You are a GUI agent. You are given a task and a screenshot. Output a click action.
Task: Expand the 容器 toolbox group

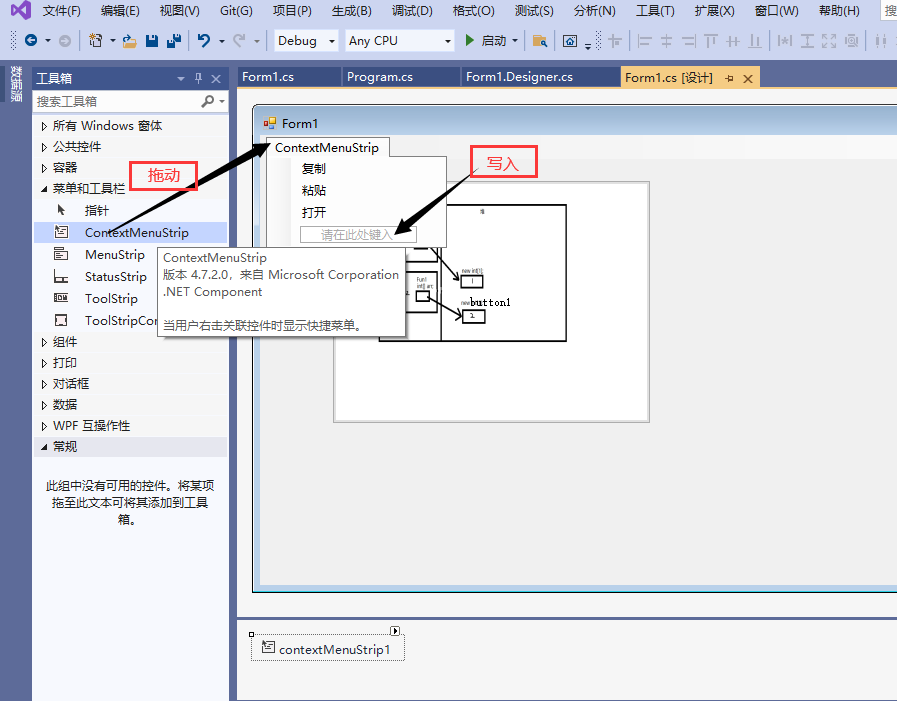44,168
